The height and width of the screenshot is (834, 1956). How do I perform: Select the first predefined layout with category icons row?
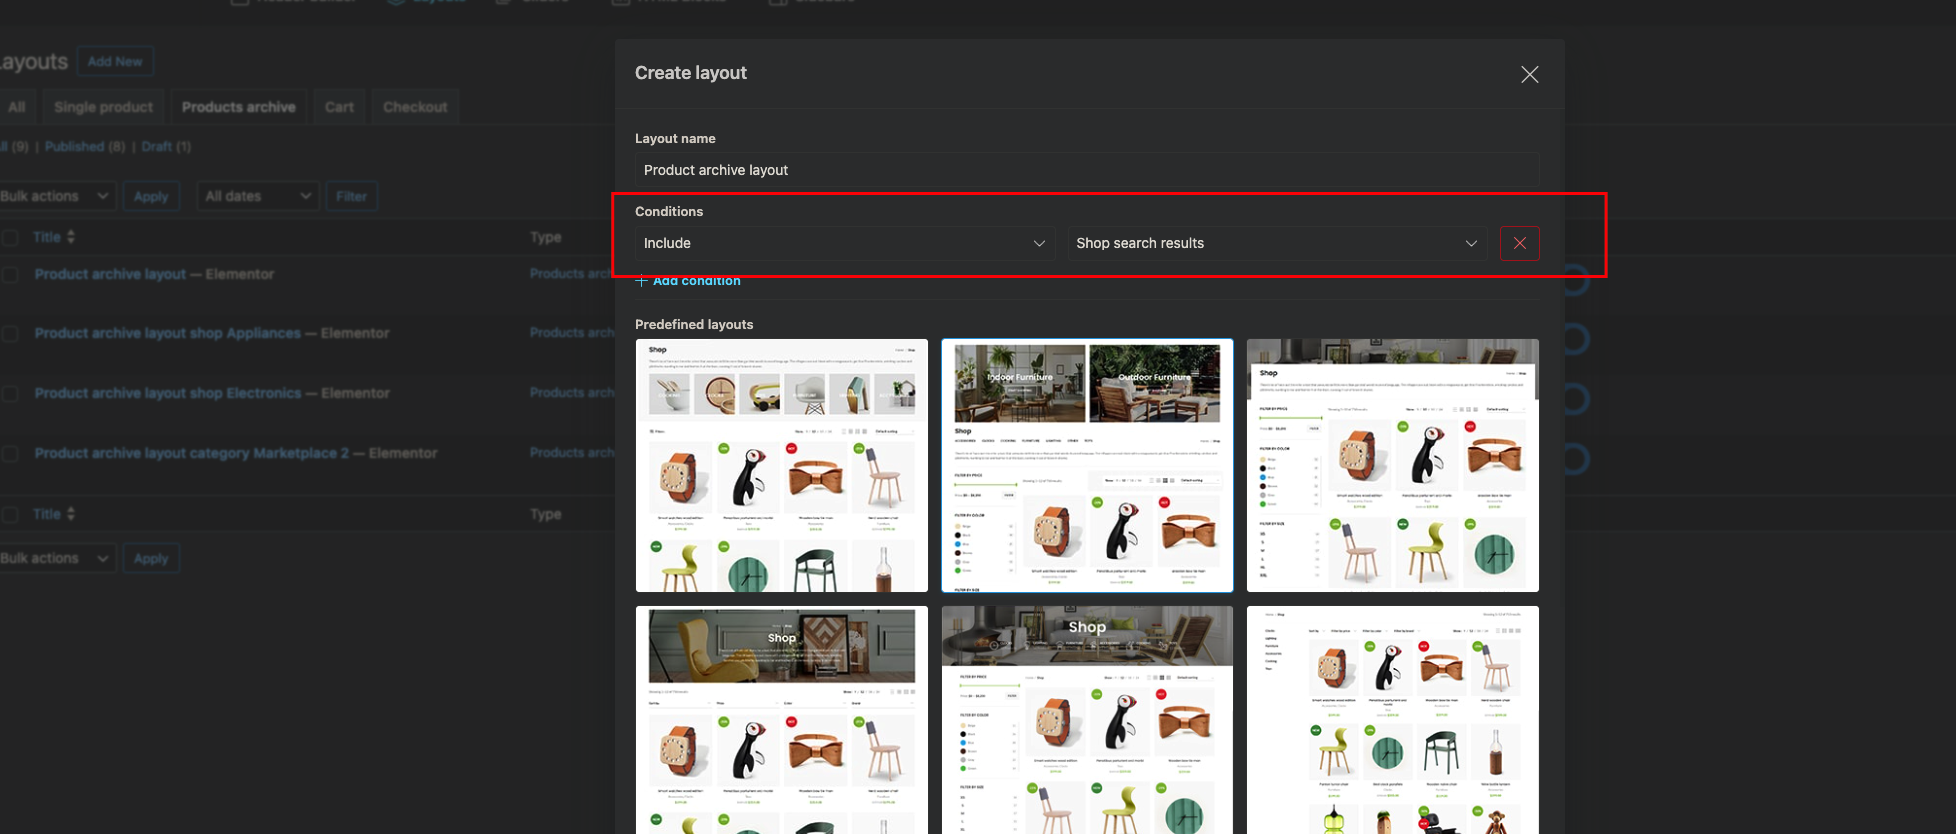782,465
